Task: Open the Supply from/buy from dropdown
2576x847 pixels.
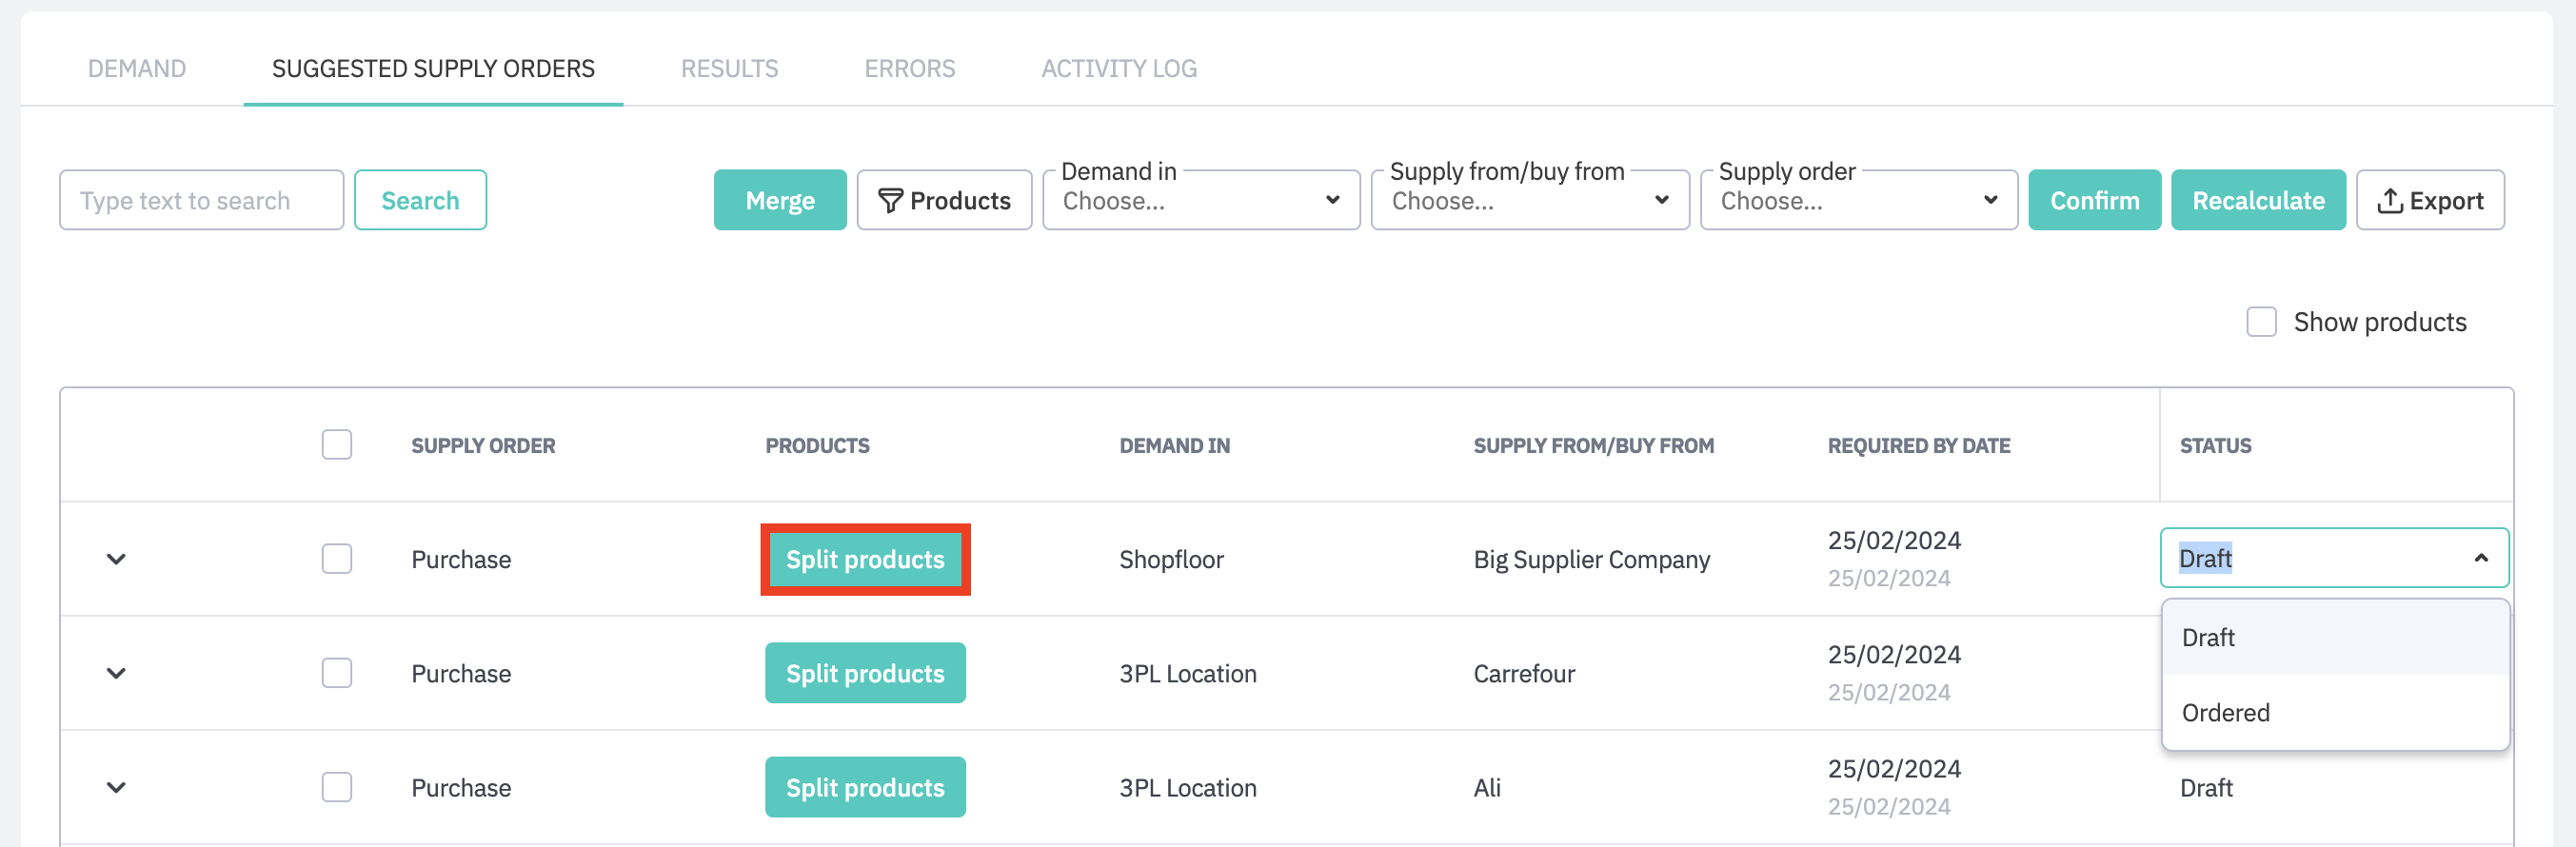Action: click(1529, 201)
